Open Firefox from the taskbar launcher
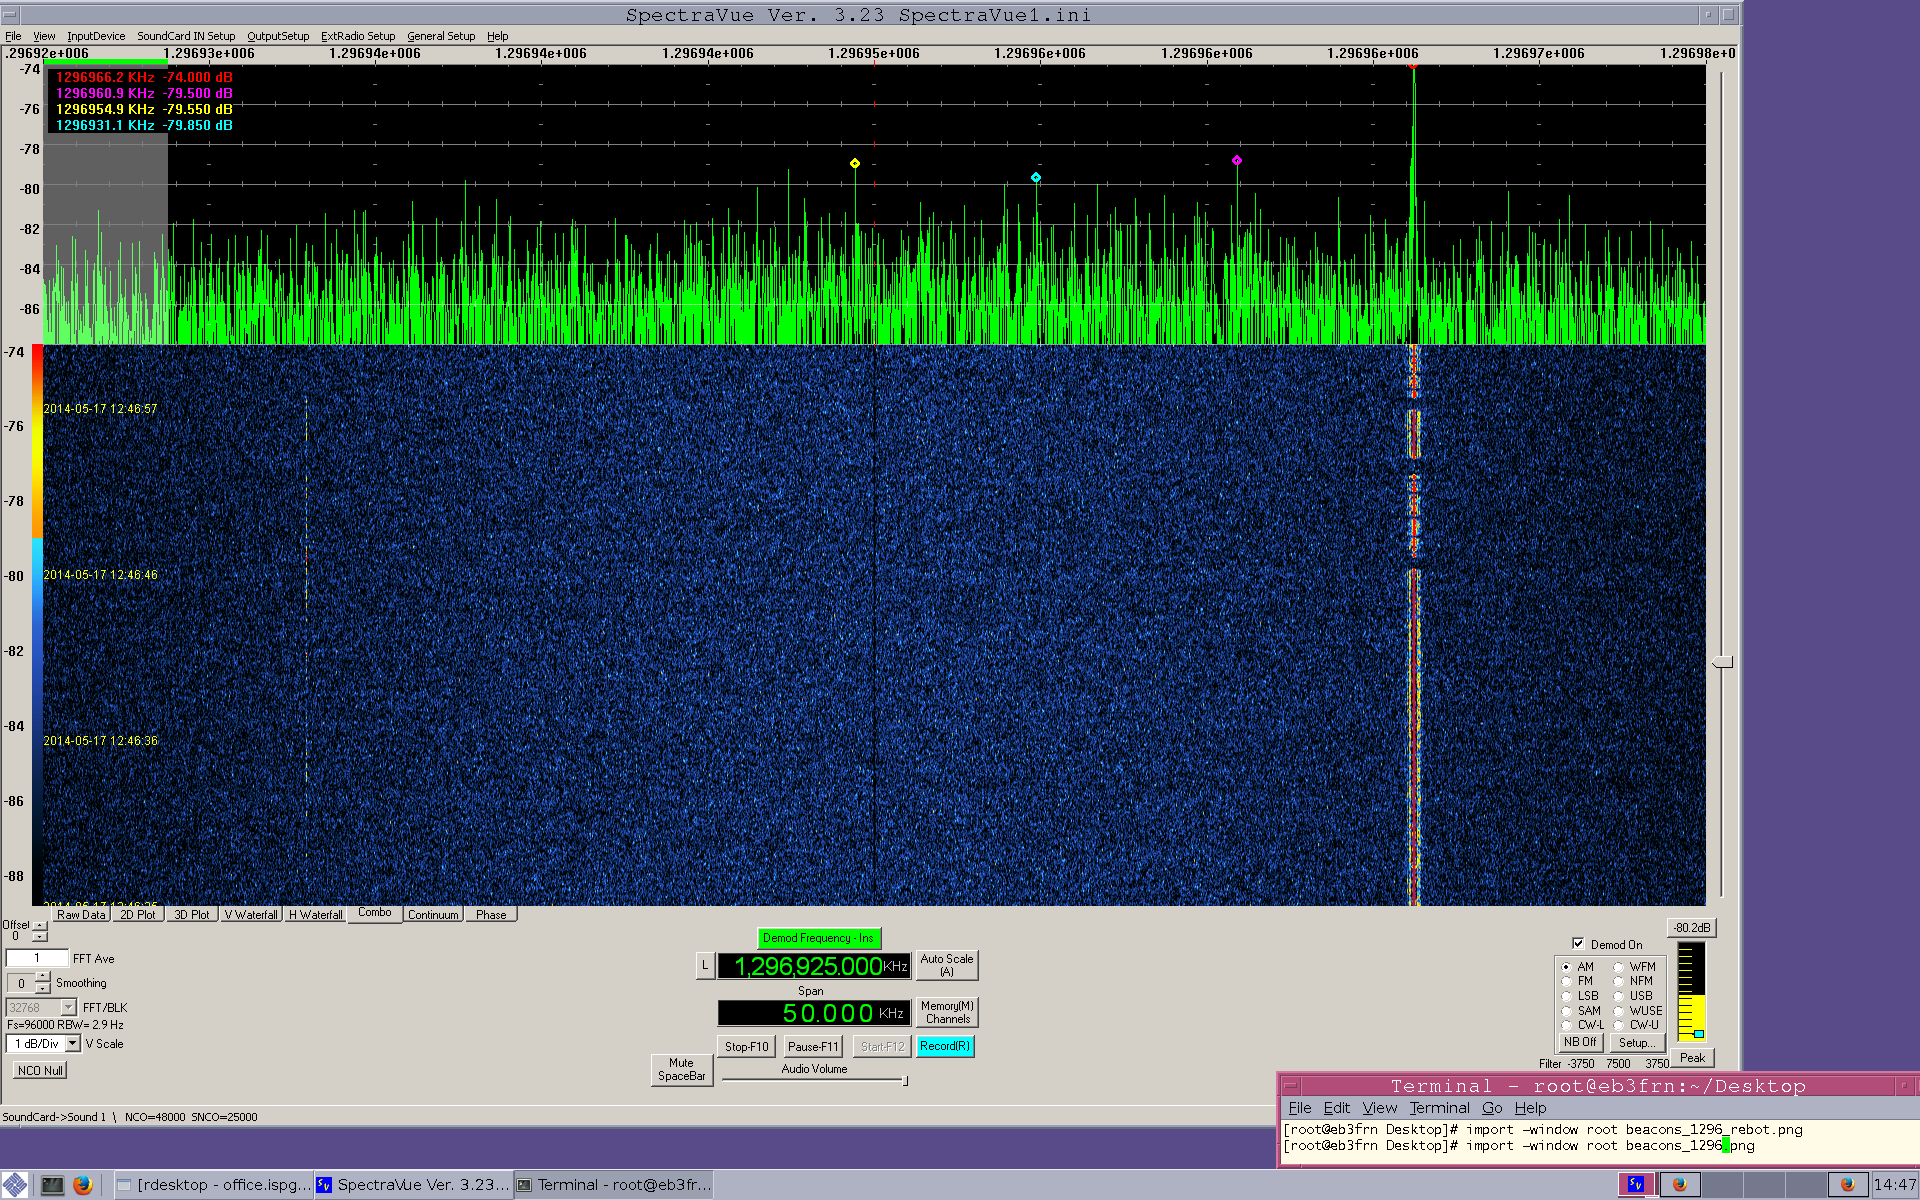 83,1185
